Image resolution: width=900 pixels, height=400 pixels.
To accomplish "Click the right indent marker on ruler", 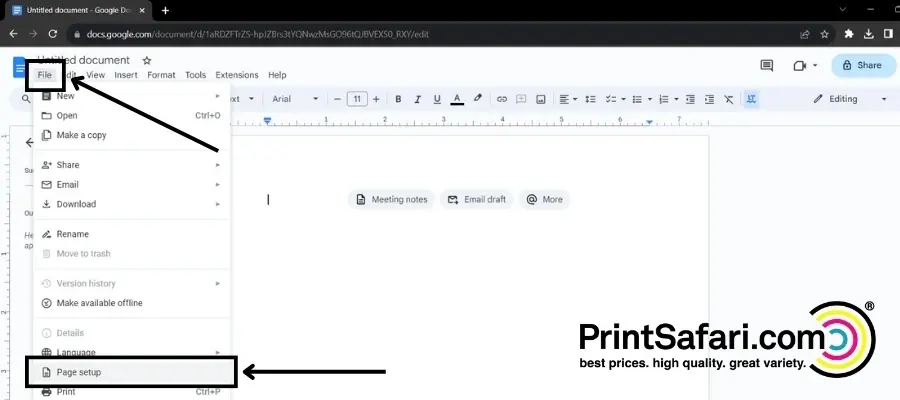I will pos(649,122).
